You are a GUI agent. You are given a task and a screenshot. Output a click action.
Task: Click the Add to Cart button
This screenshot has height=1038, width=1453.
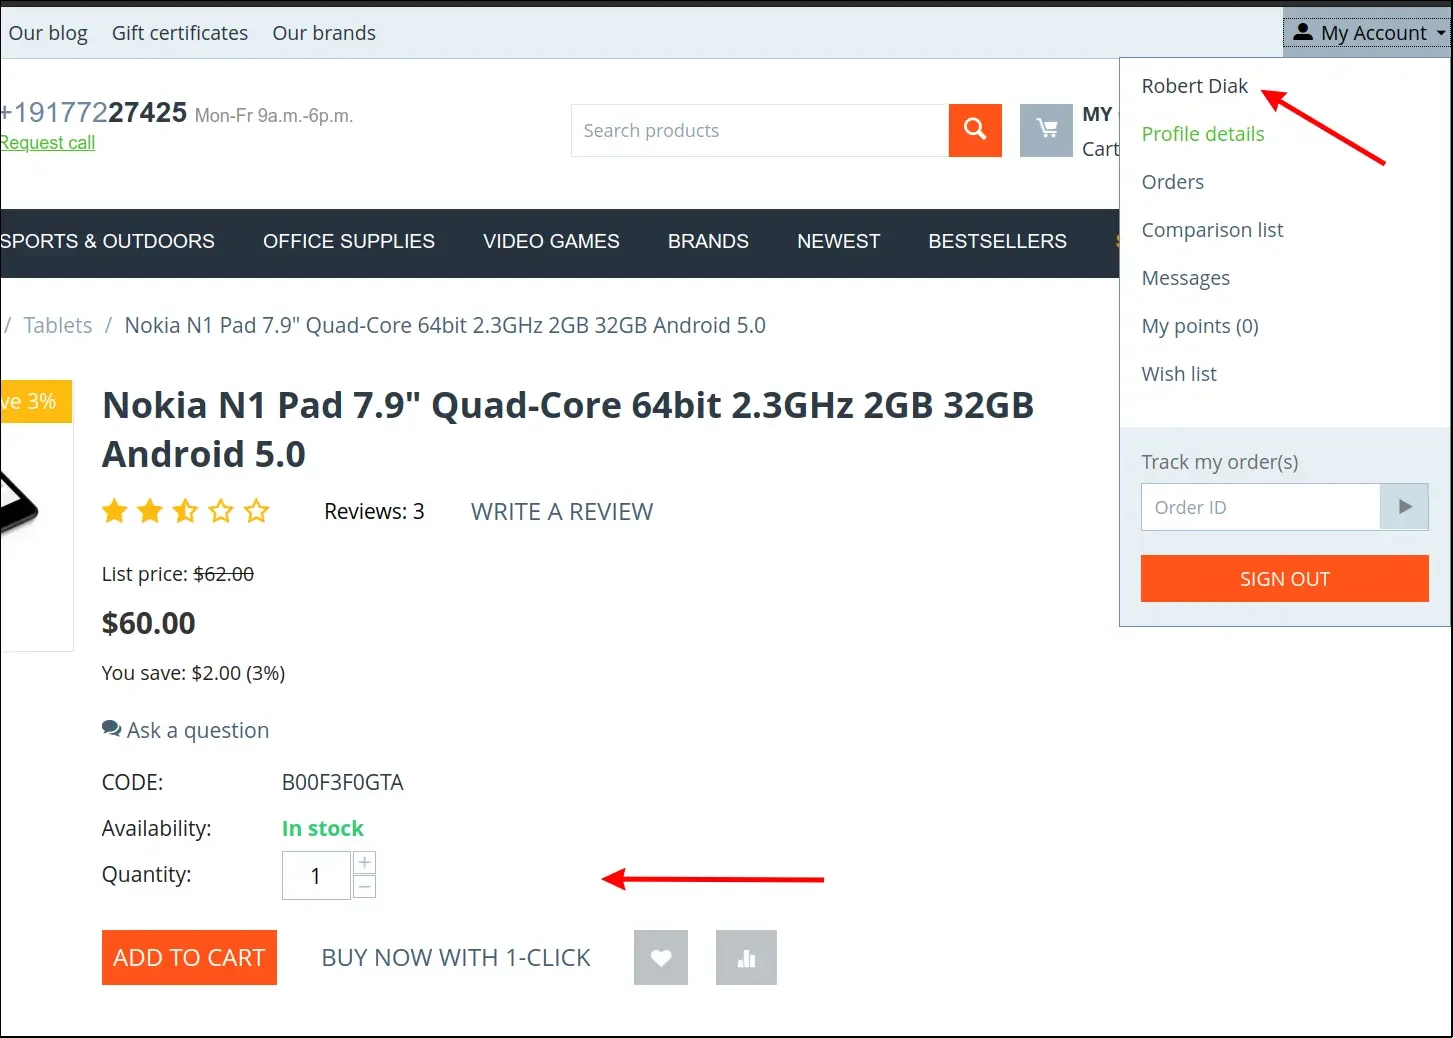coord(189,957)
